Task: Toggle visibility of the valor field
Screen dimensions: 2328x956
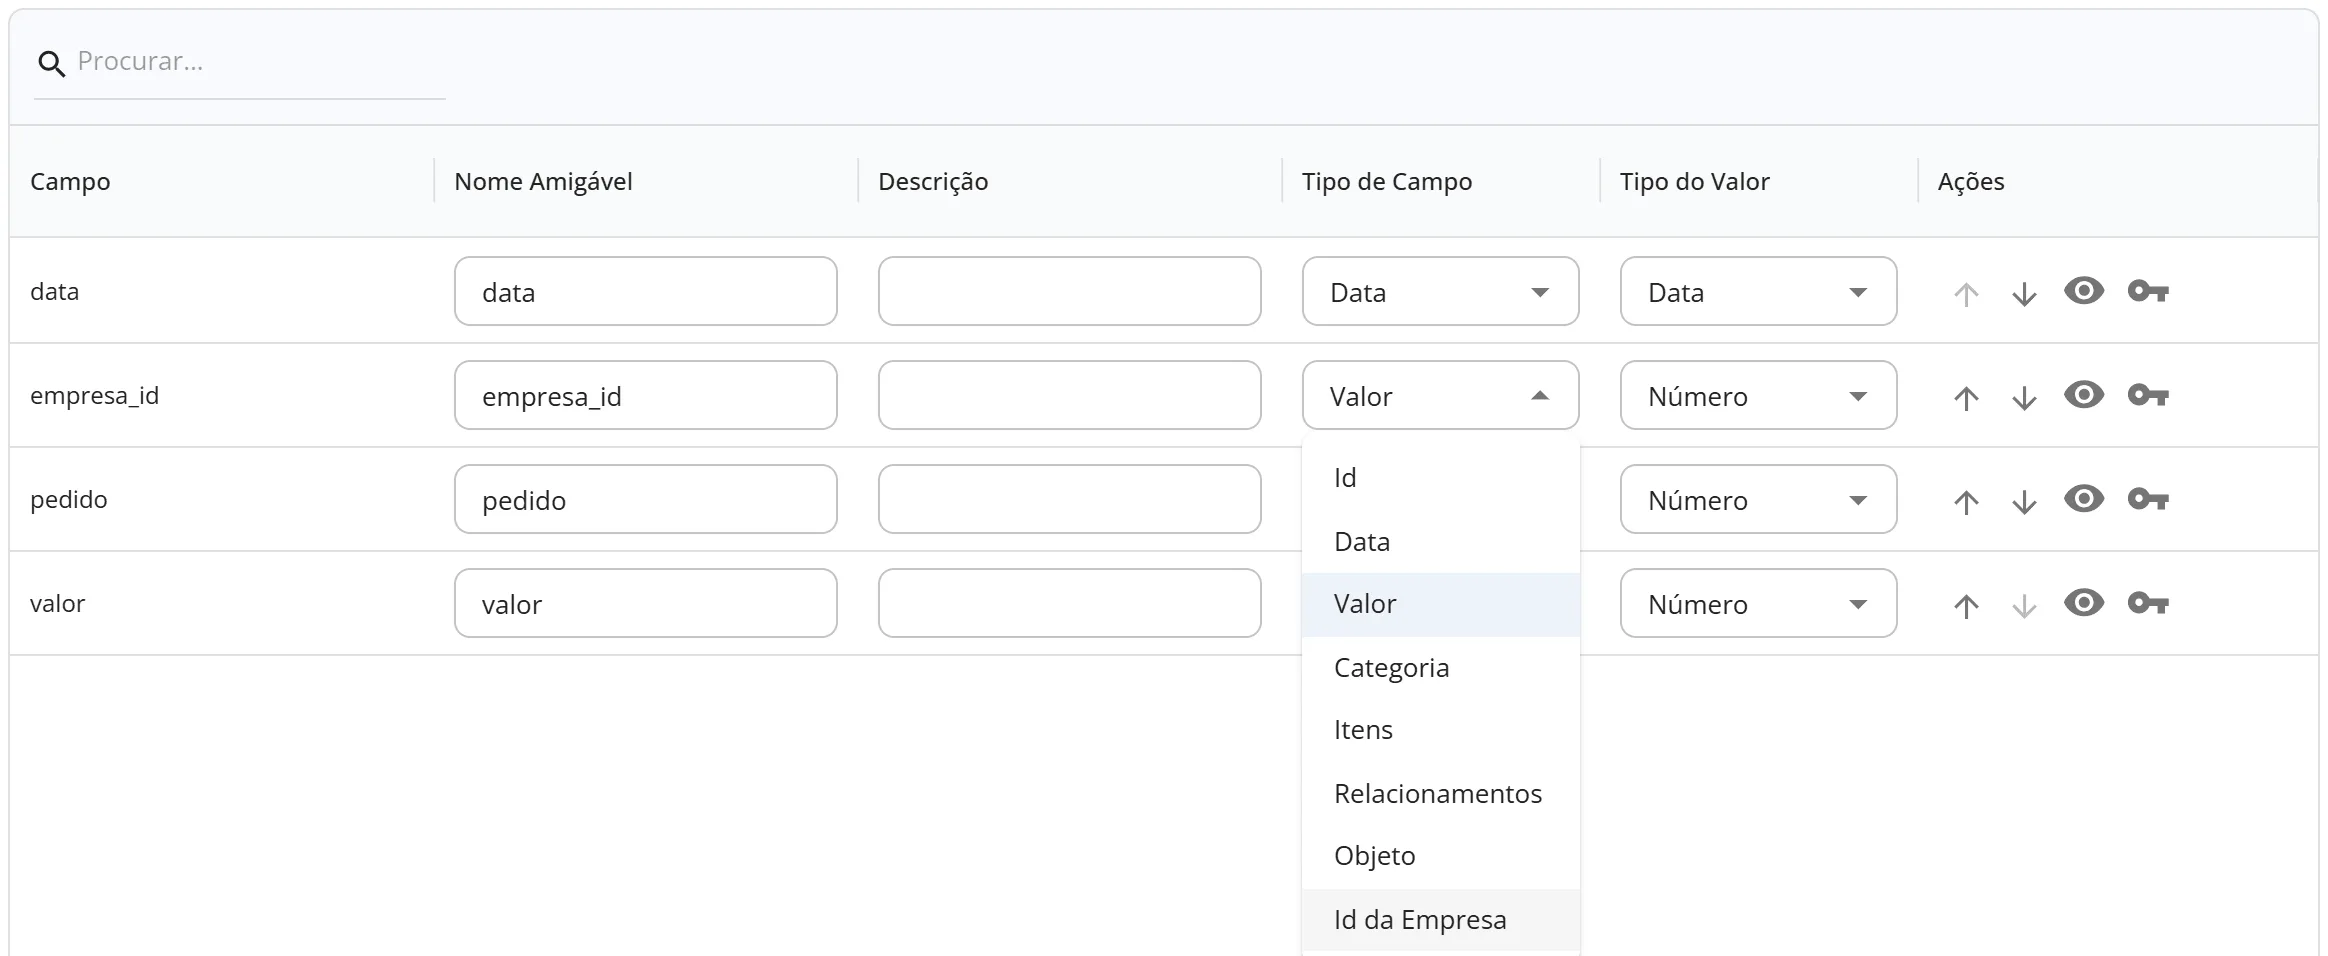Action: coord(2084,603)
